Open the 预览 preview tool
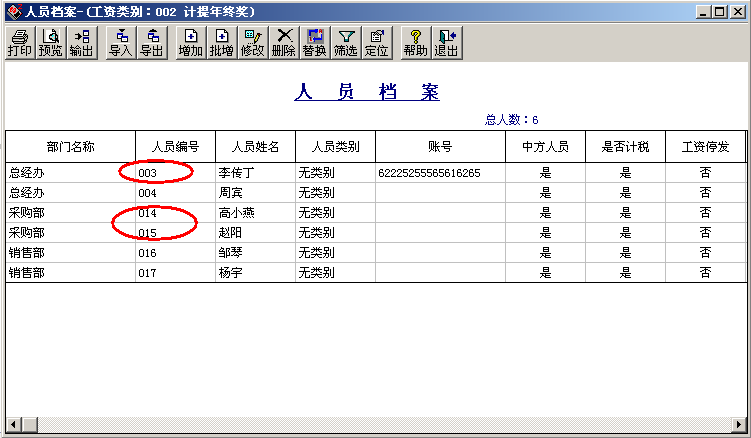This screenshot has width=751, height=438. [x=51, y=43]
